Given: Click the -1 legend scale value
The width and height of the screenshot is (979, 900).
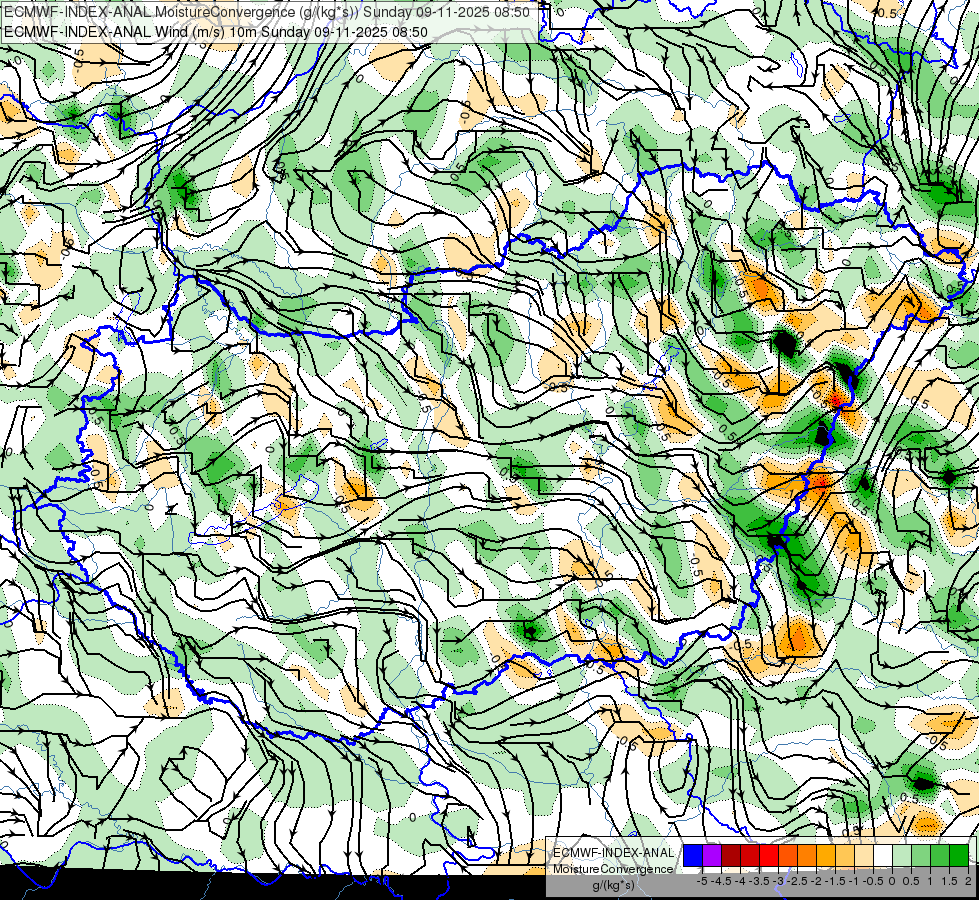Looking at the screenshot, I should [854, 881].
